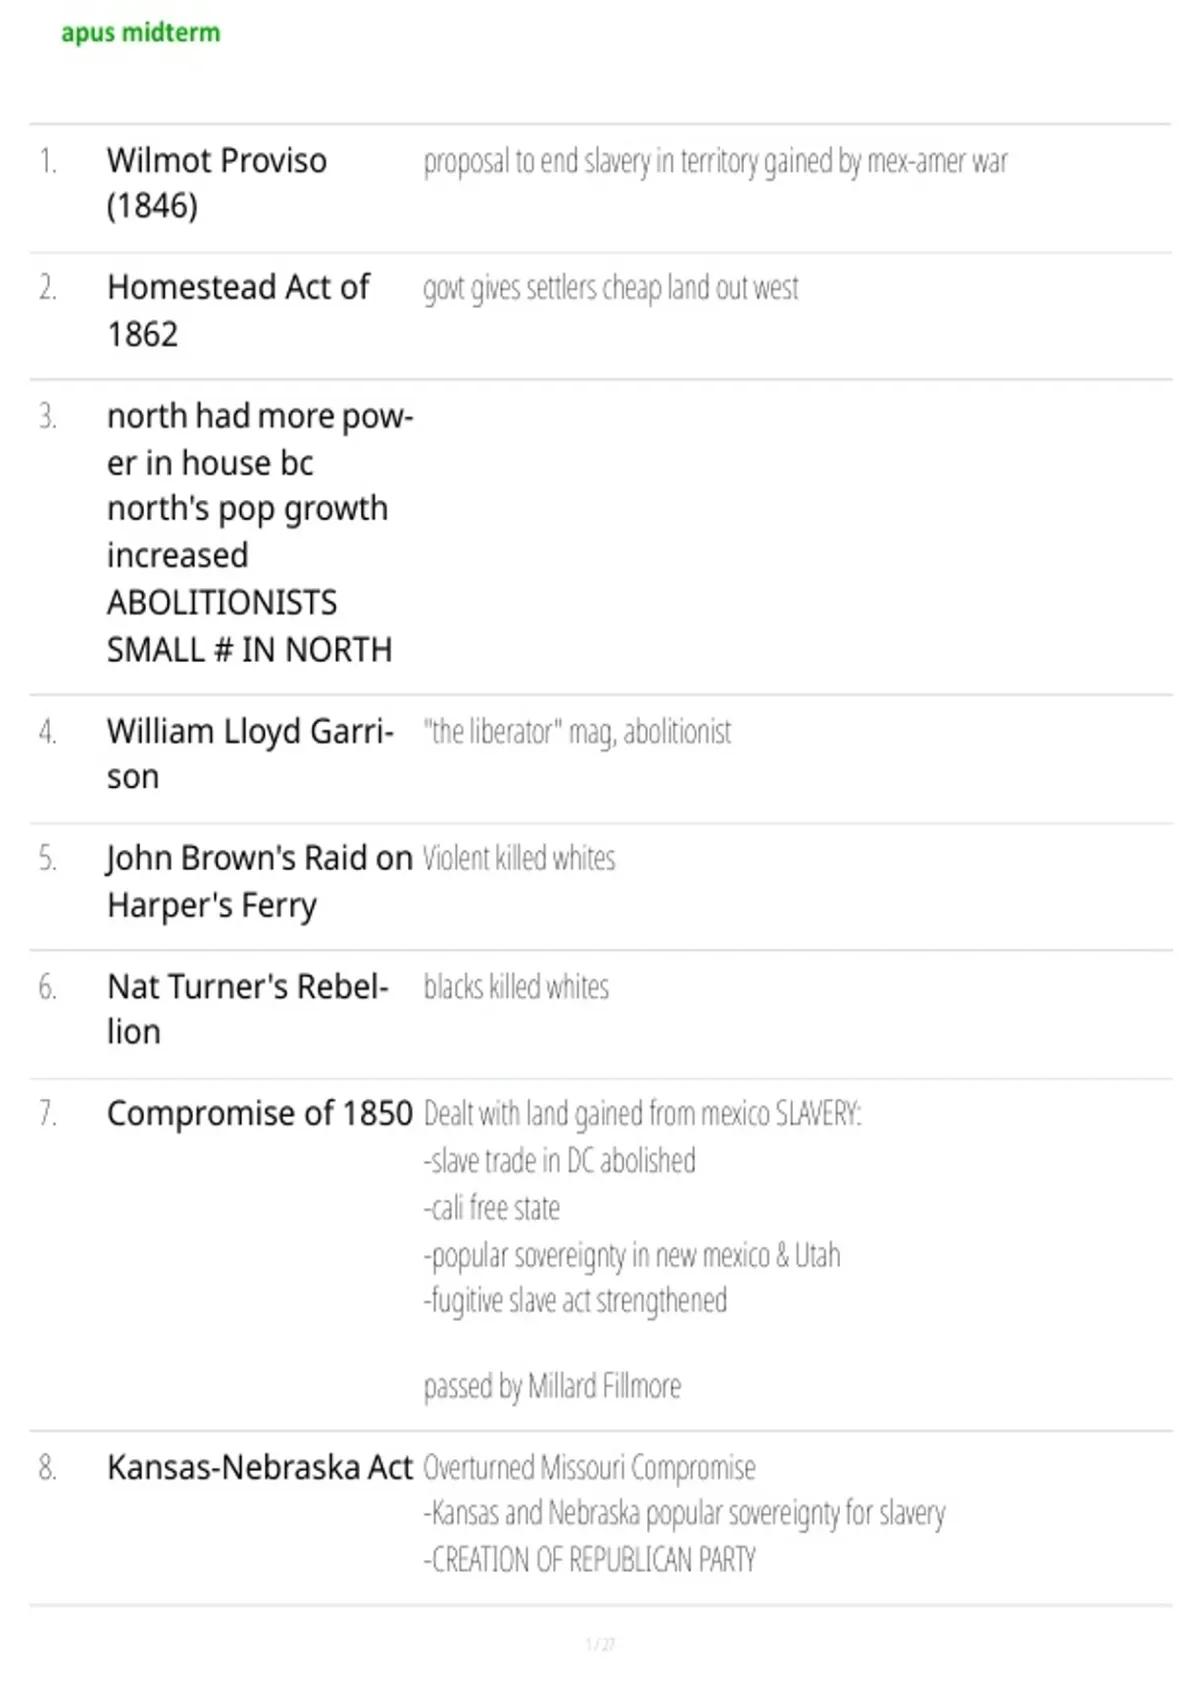Select the 'north had more power in house' entry
Viewport: 1200px width, 1700px height.
click(x=260, y=485)
